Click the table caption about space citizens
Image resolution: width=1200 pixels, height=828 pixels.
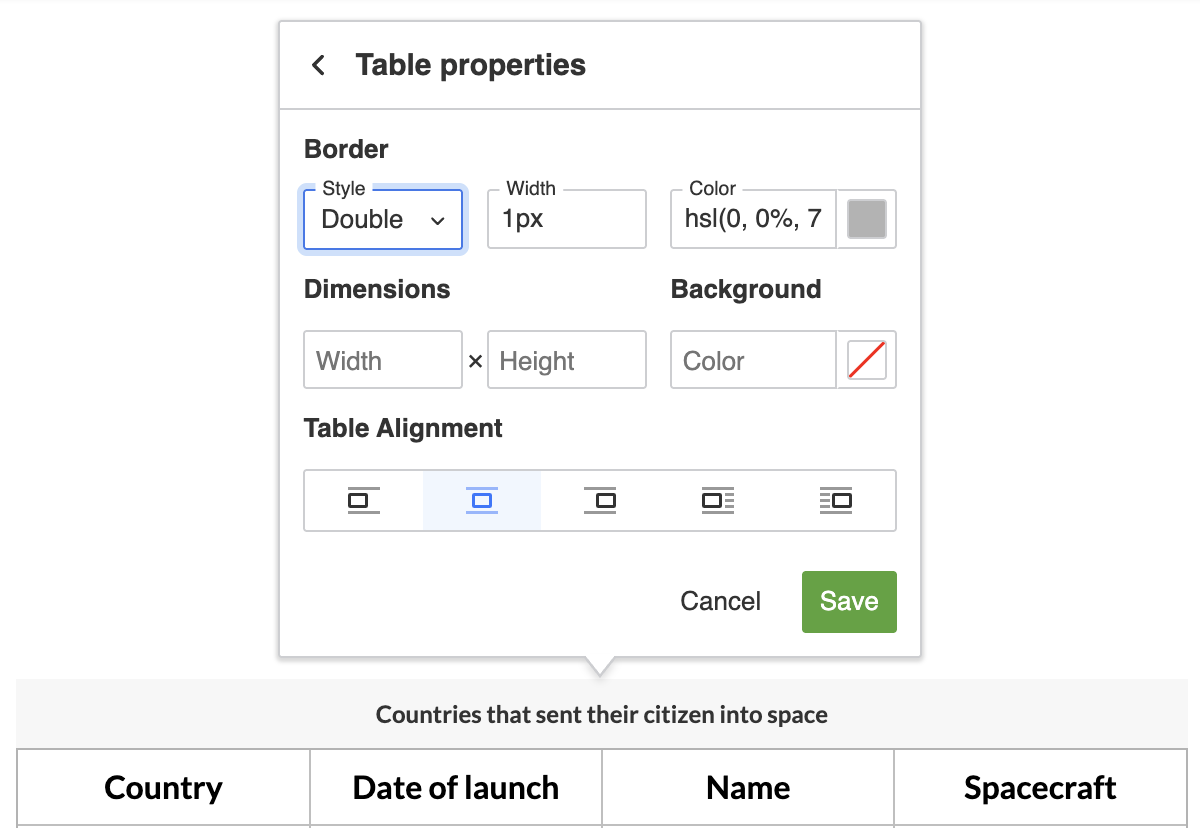(x=601, y=714)
